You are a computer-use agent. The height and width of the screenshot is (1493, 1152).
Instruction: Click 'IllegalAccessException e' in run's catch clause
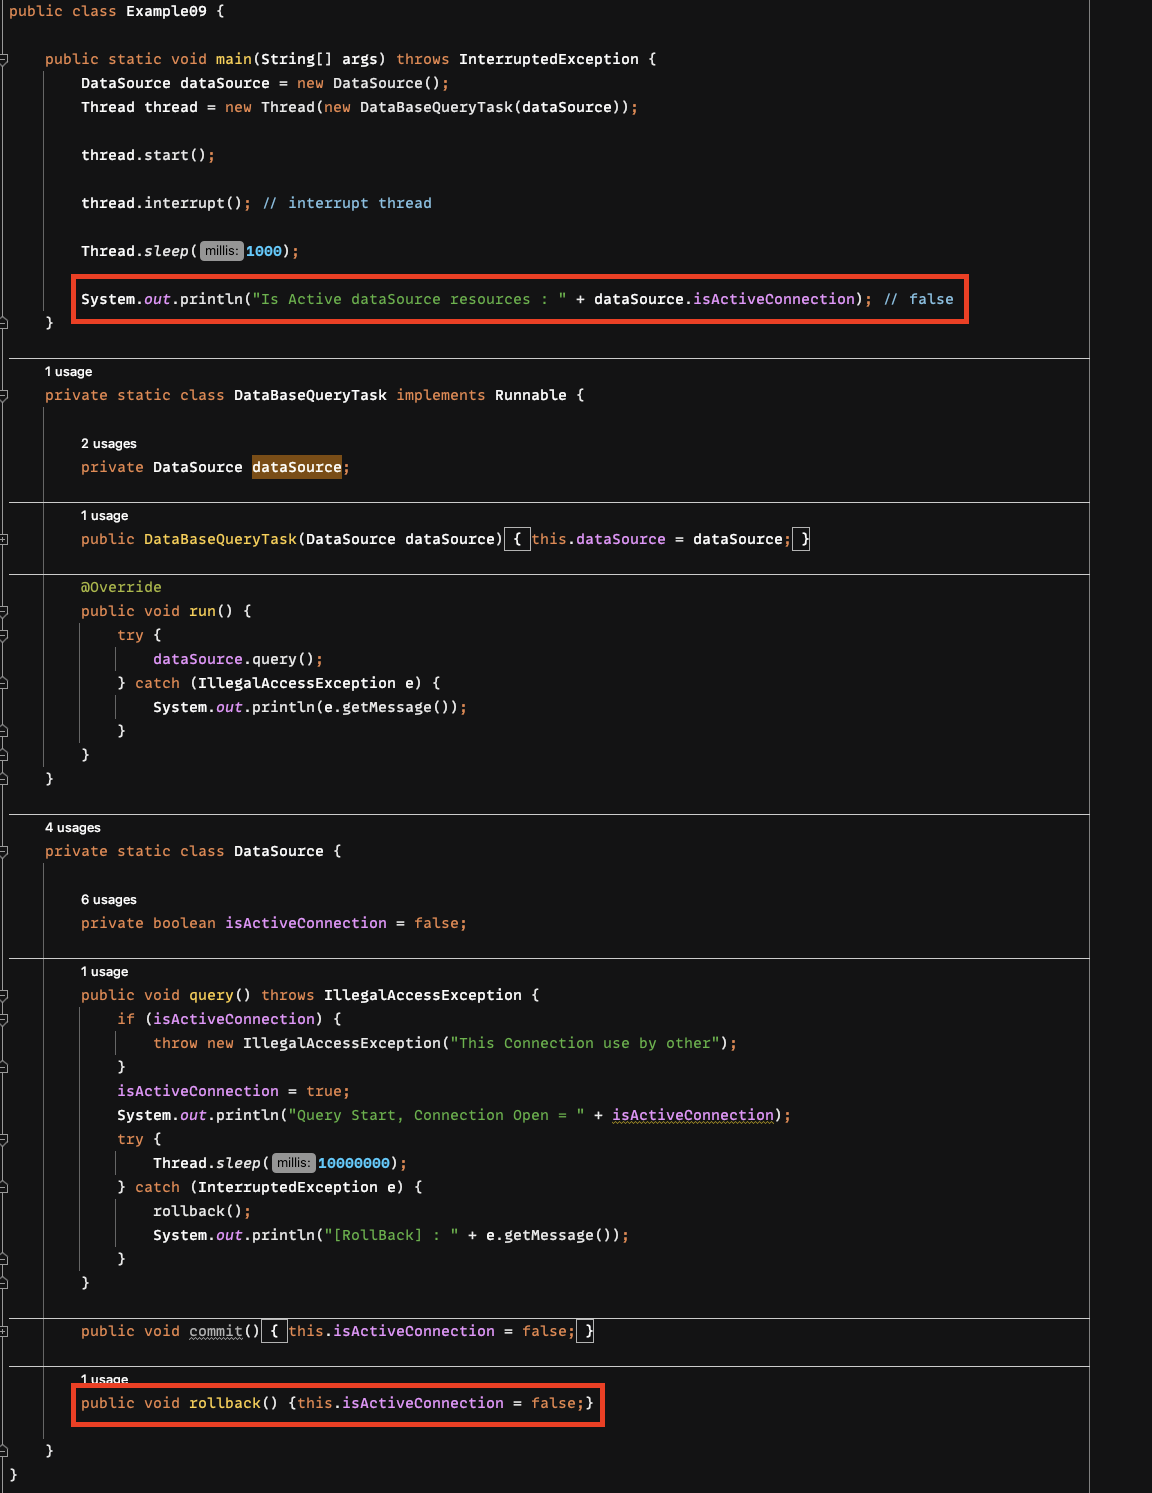click(x=310, y=683)
